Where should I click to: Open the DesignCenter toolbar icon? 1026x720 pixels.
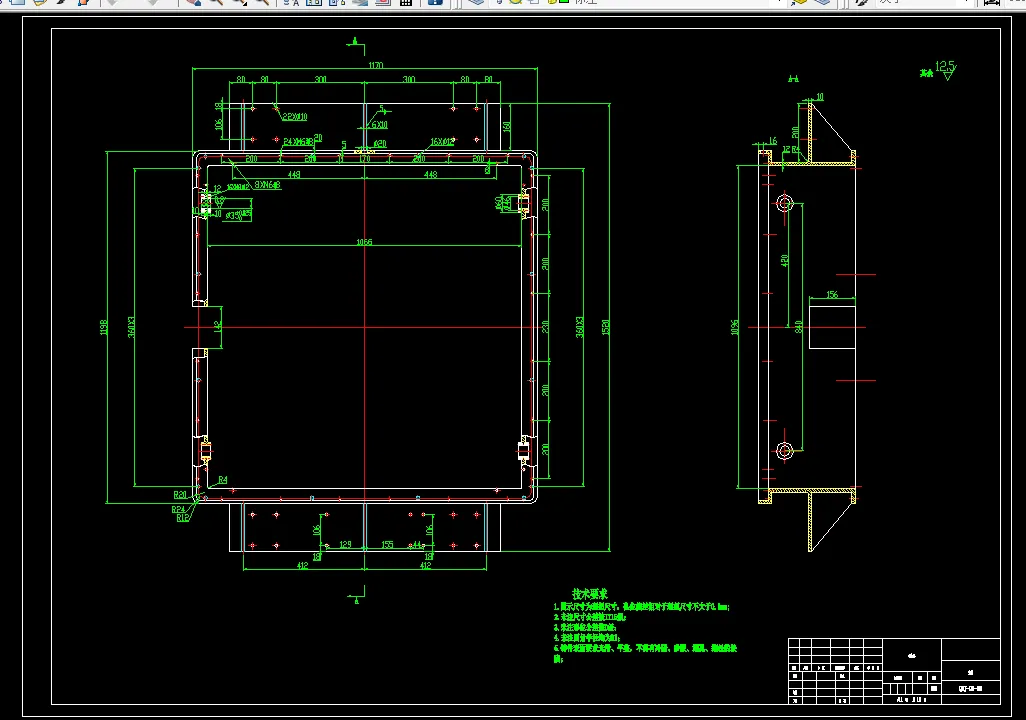314,3
